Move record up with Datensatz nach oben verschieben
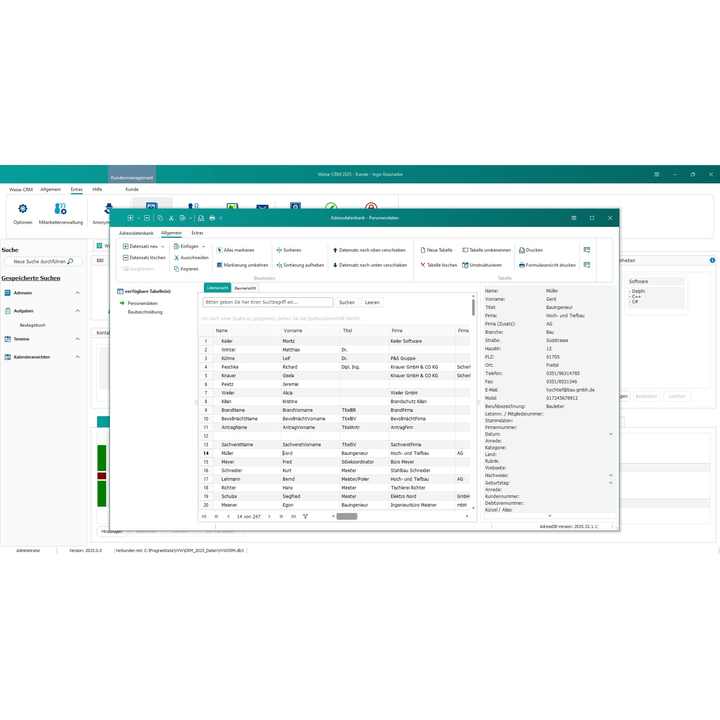720x720 pixels. (x=369, y=250)
